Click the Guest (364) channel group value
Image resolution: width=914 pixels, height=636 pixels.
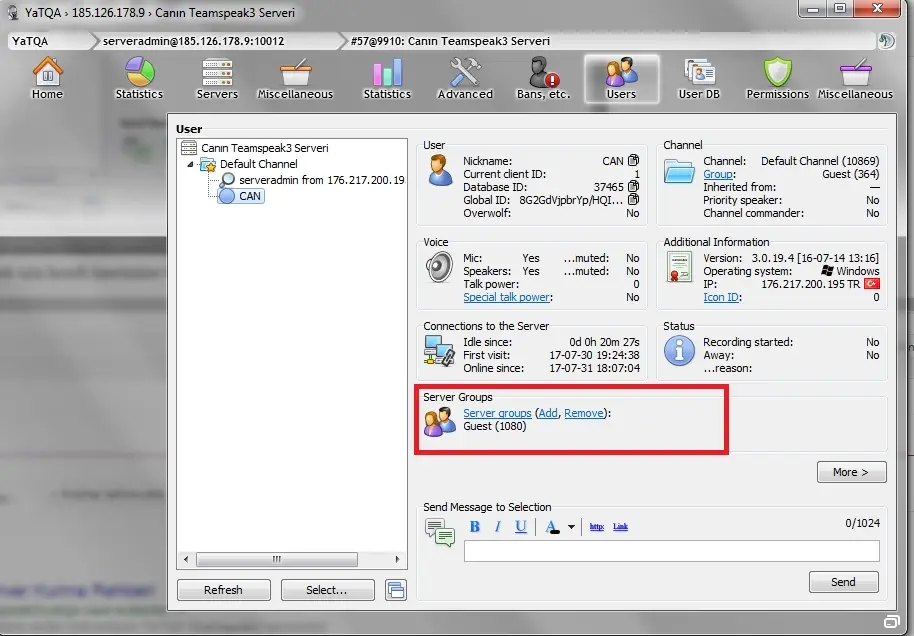[x=850, y=174]
